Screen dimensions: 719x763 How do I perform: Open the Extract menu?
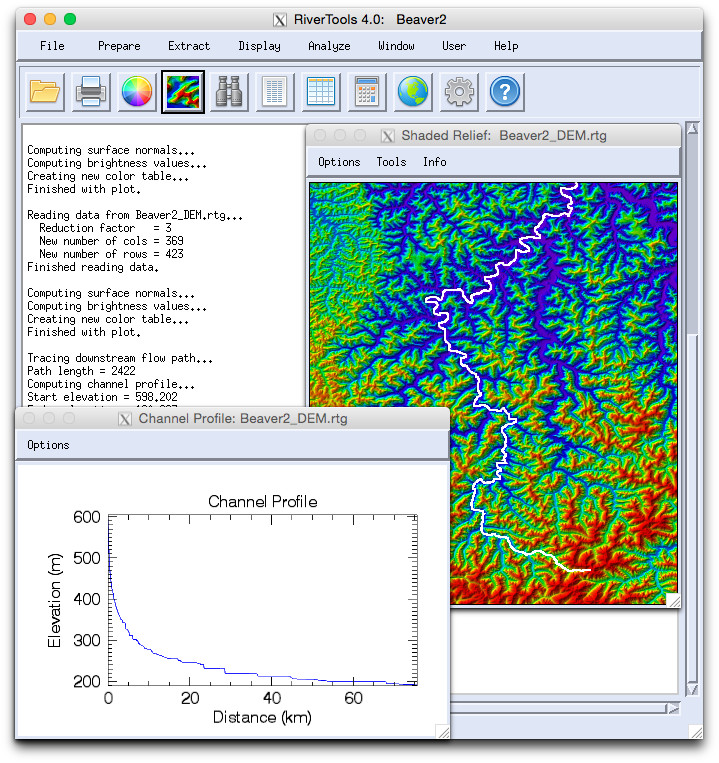(189, 46)
